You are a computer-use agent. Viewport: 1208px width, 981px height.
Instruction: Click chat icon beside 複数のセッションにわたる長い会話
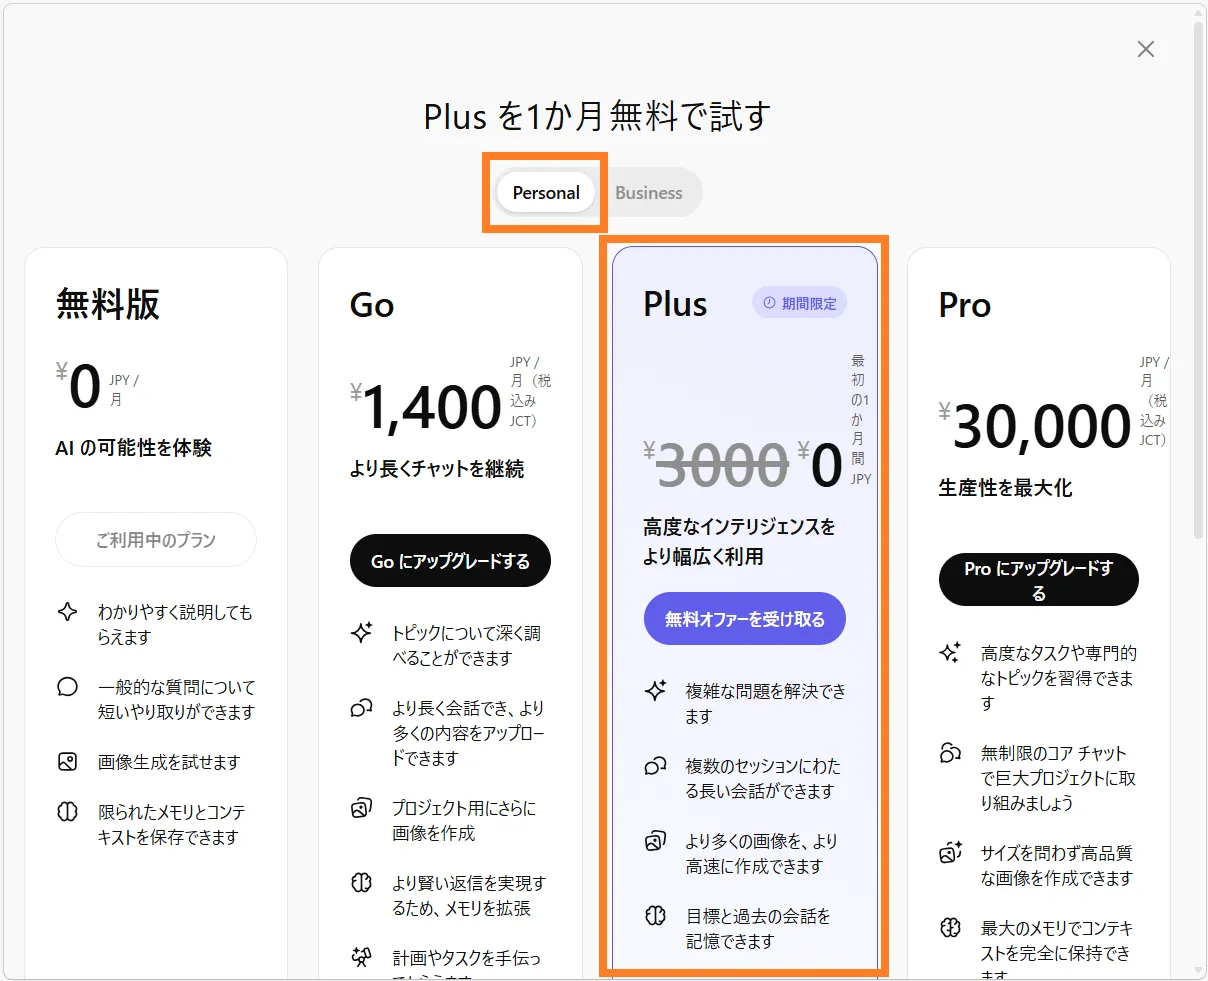coord(655,766)
